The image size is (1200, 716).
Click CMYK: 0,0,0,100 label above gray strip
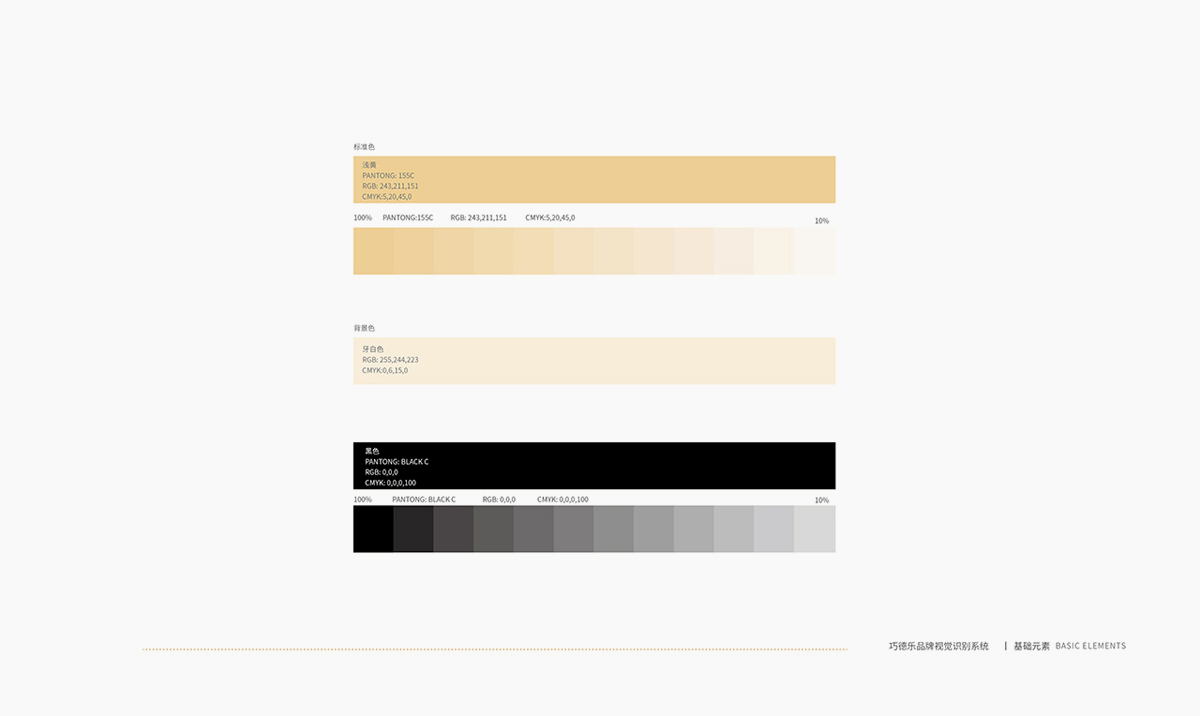(562, 499)
